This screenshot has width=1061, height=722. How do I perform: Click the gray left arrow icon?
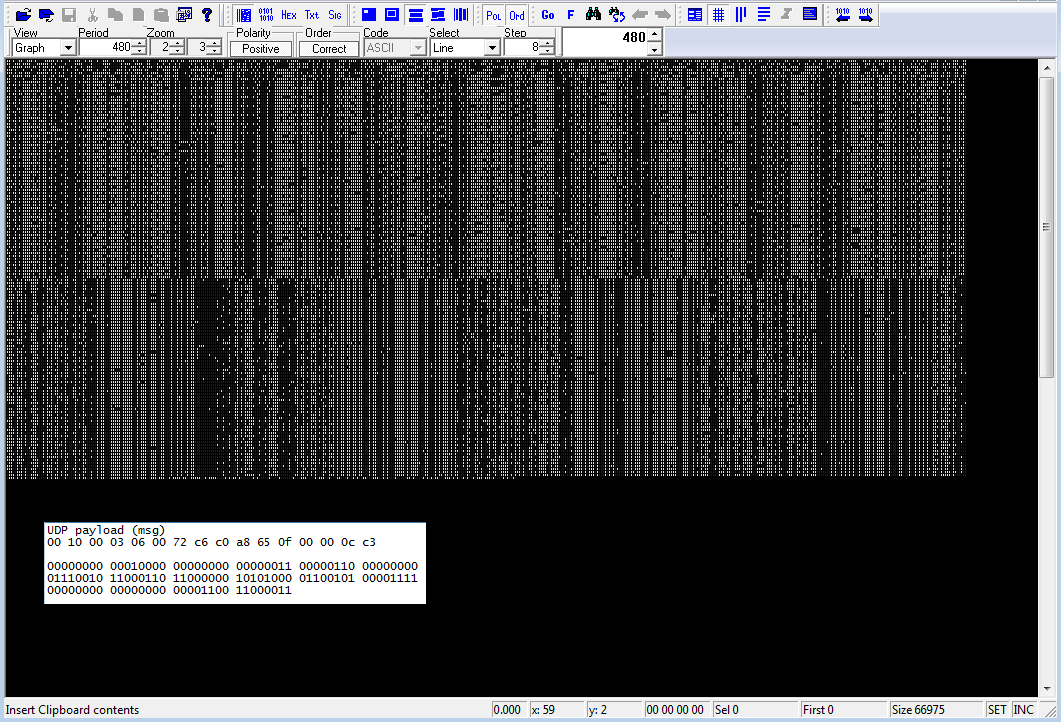click(639, 14)
